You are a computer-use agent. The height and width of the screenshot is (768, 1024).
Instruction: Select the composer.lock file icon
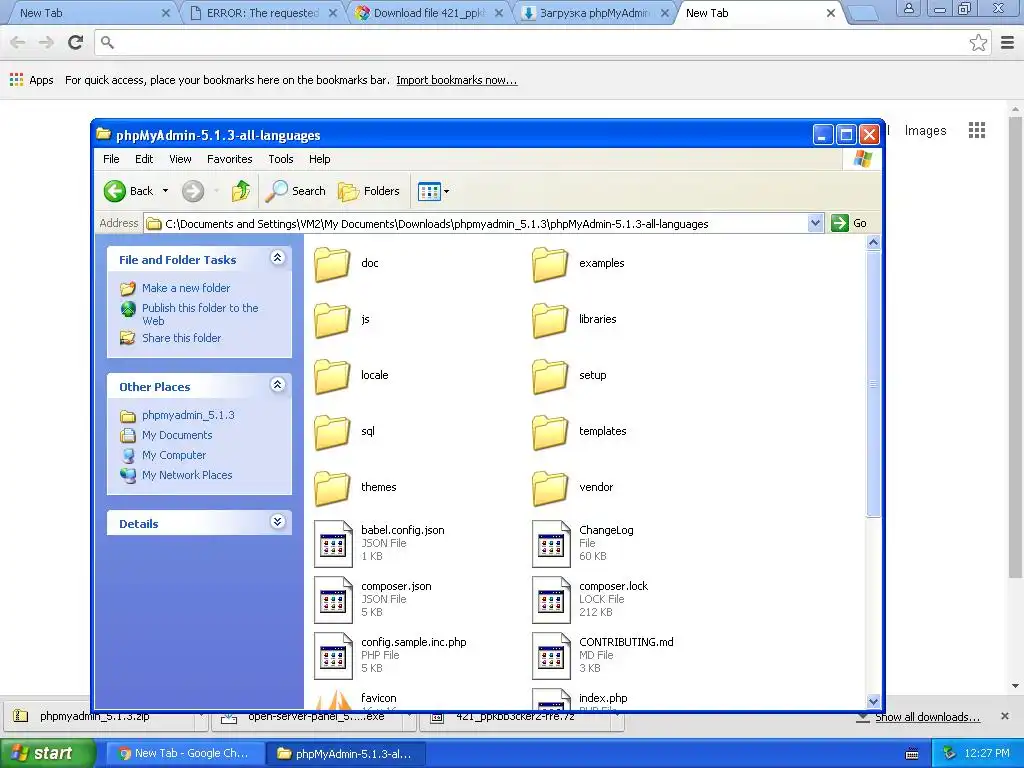pyautogui.click(x=551, y=600)
